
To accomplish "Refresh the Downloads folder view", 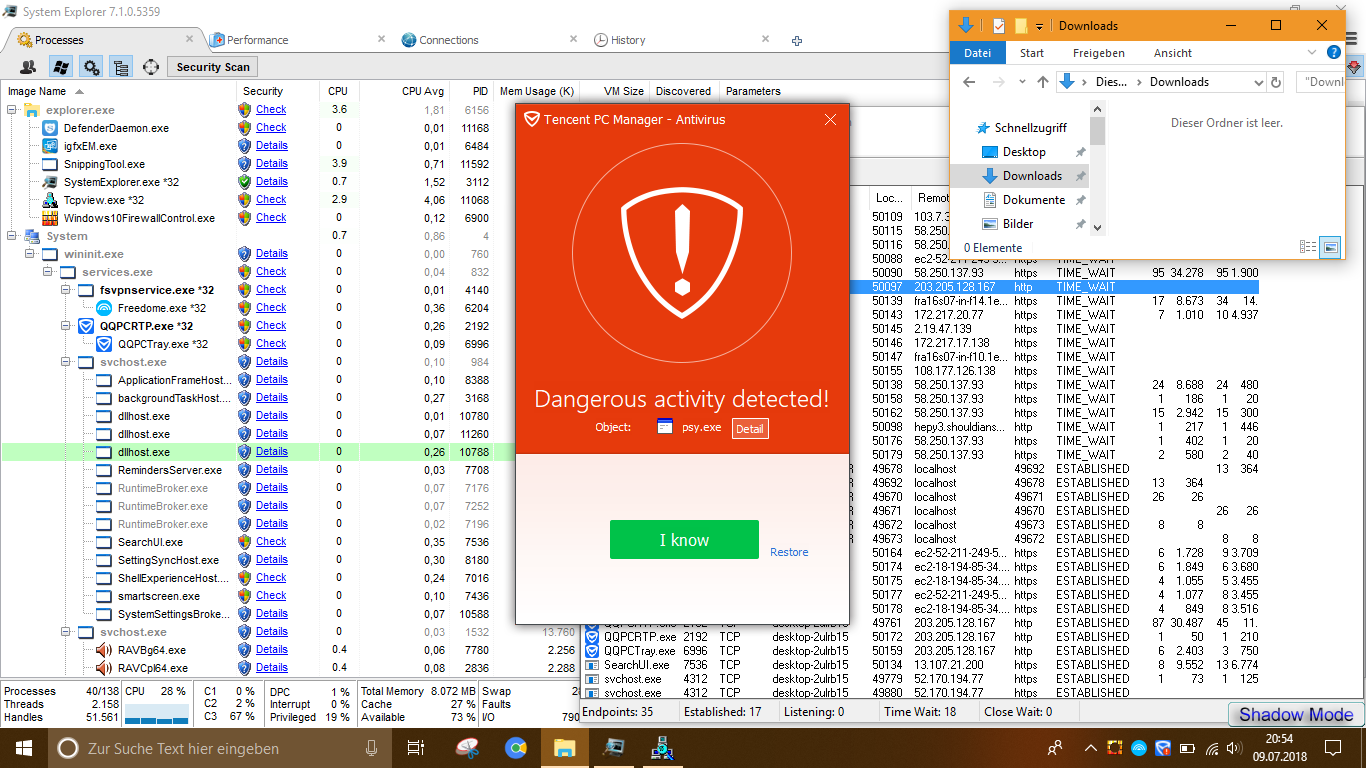I will 1276,82.
